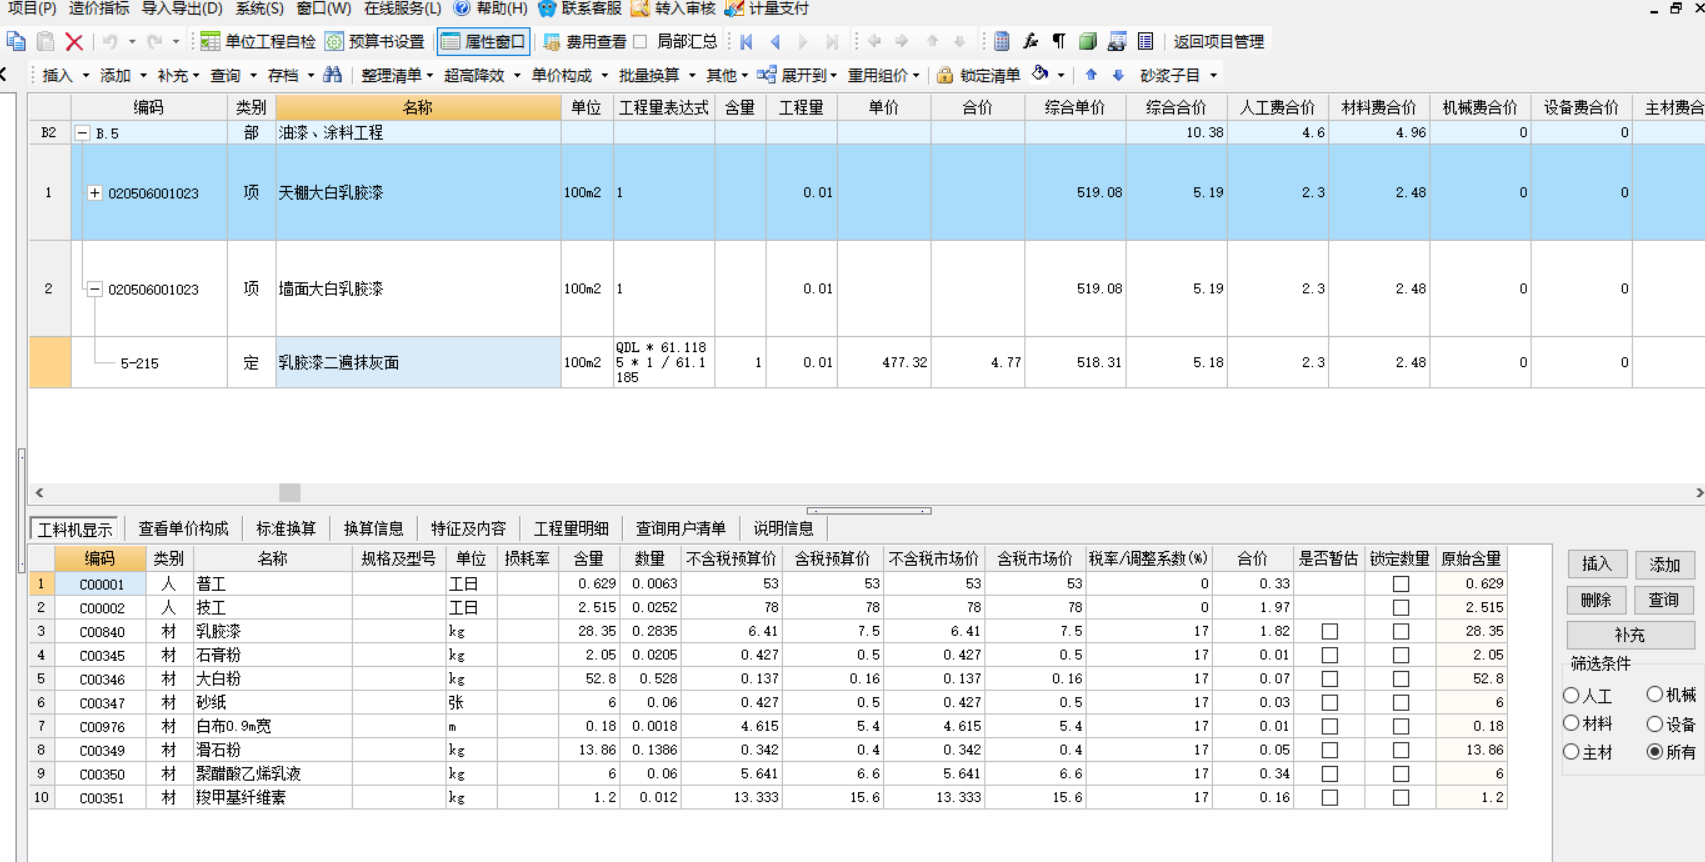Go to previous record arrow icon
The image size is (1705, 862).
[x=775, y=41]
